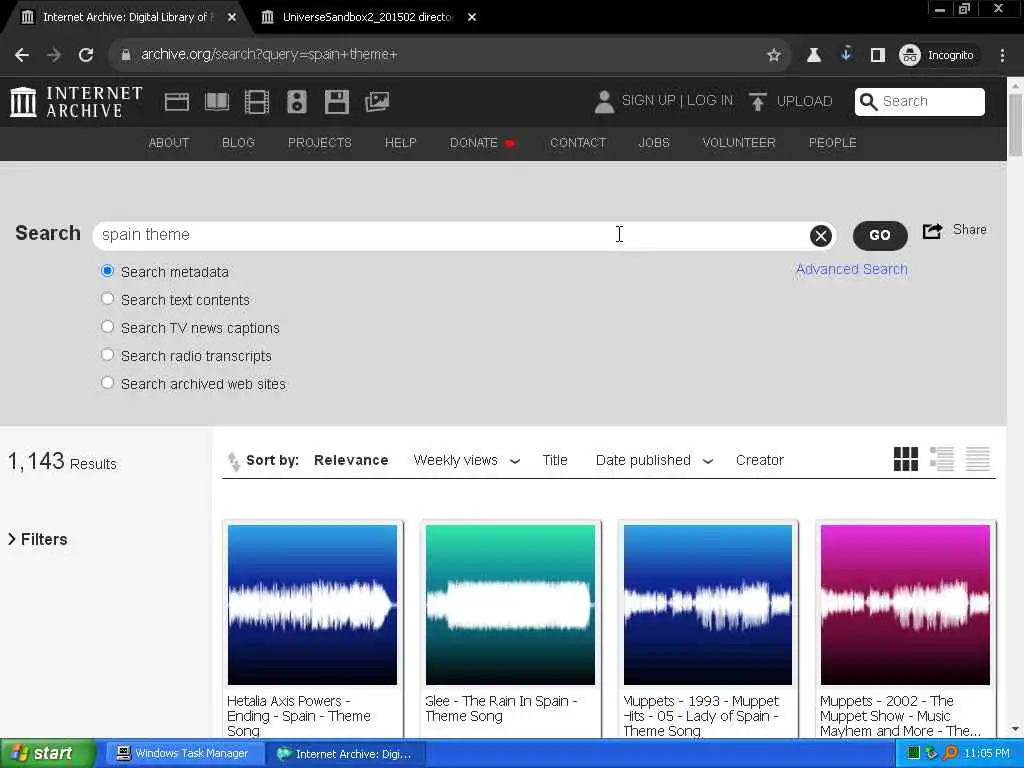Open the VOLUNTEER menu item
1024x768 pixels.
pyautogui.click(x=739, y=142)
